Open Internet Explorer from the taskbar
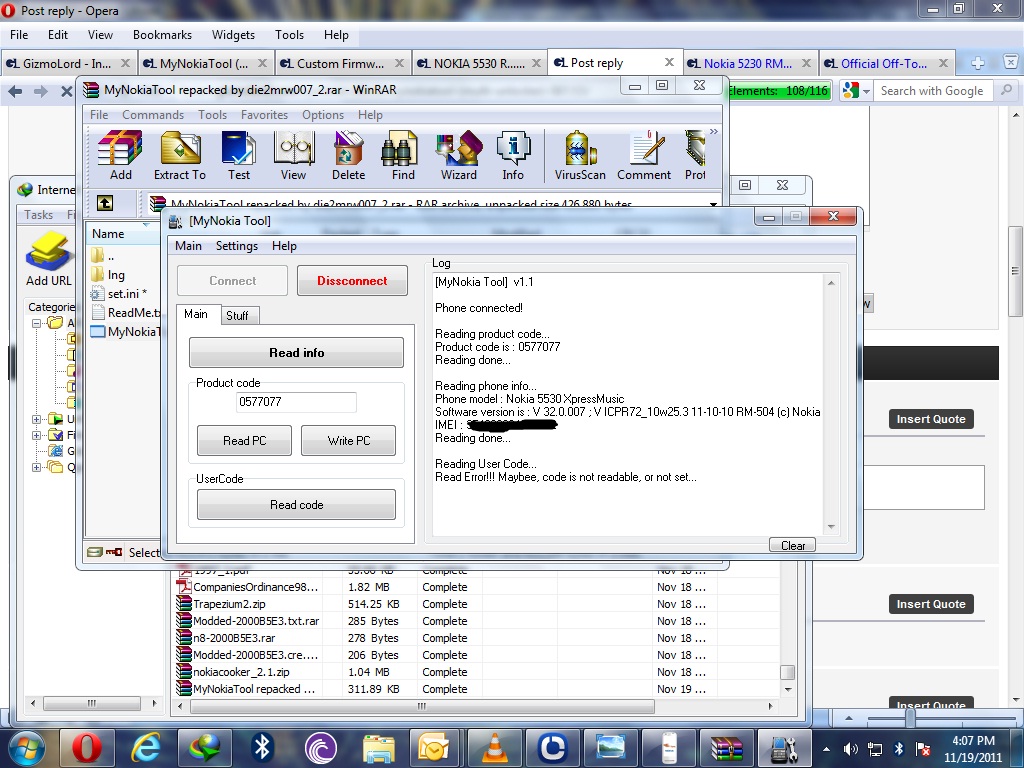 pos(146,747)
